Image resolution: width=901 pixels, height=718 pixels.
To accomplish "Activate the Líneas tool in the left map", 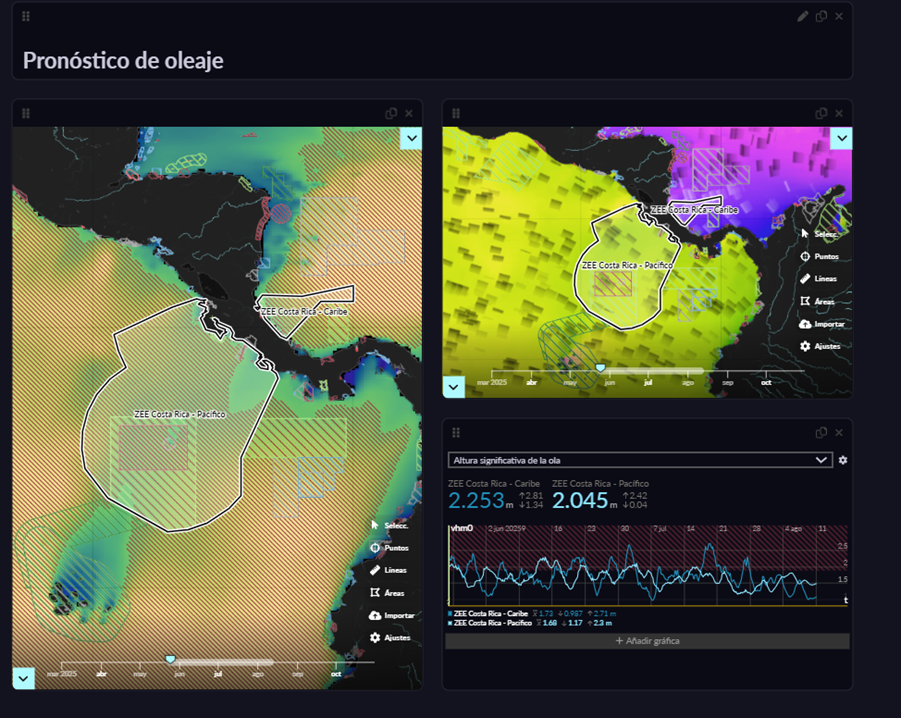I will click(375, 570).
